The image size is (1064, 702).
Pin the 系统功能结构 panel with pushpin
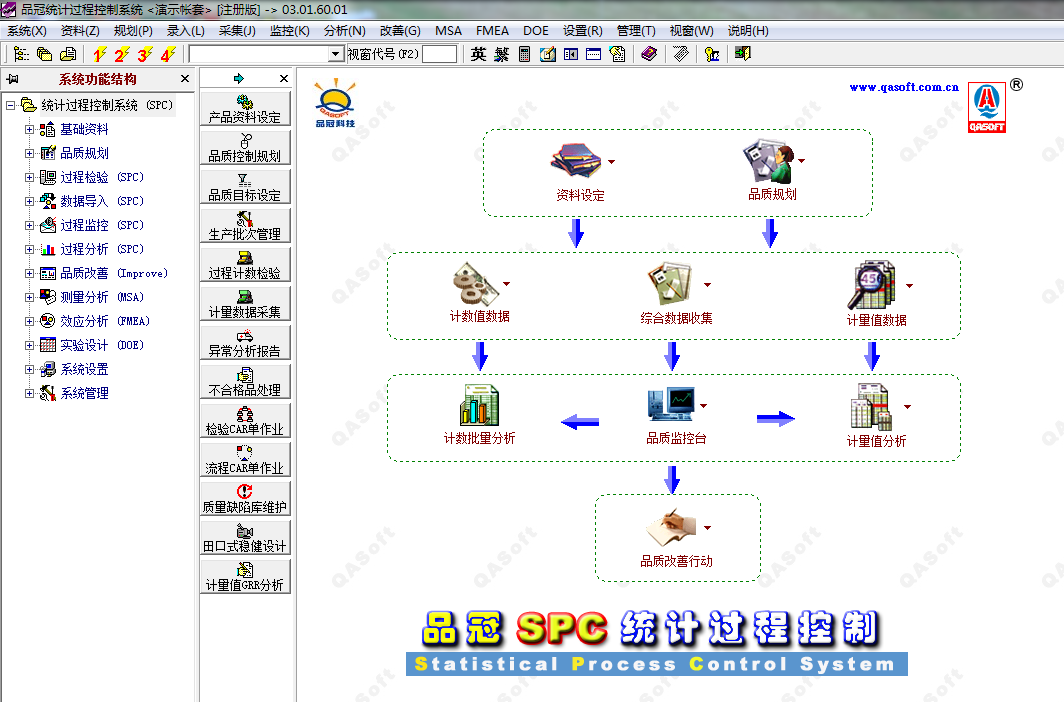(12, 79)
